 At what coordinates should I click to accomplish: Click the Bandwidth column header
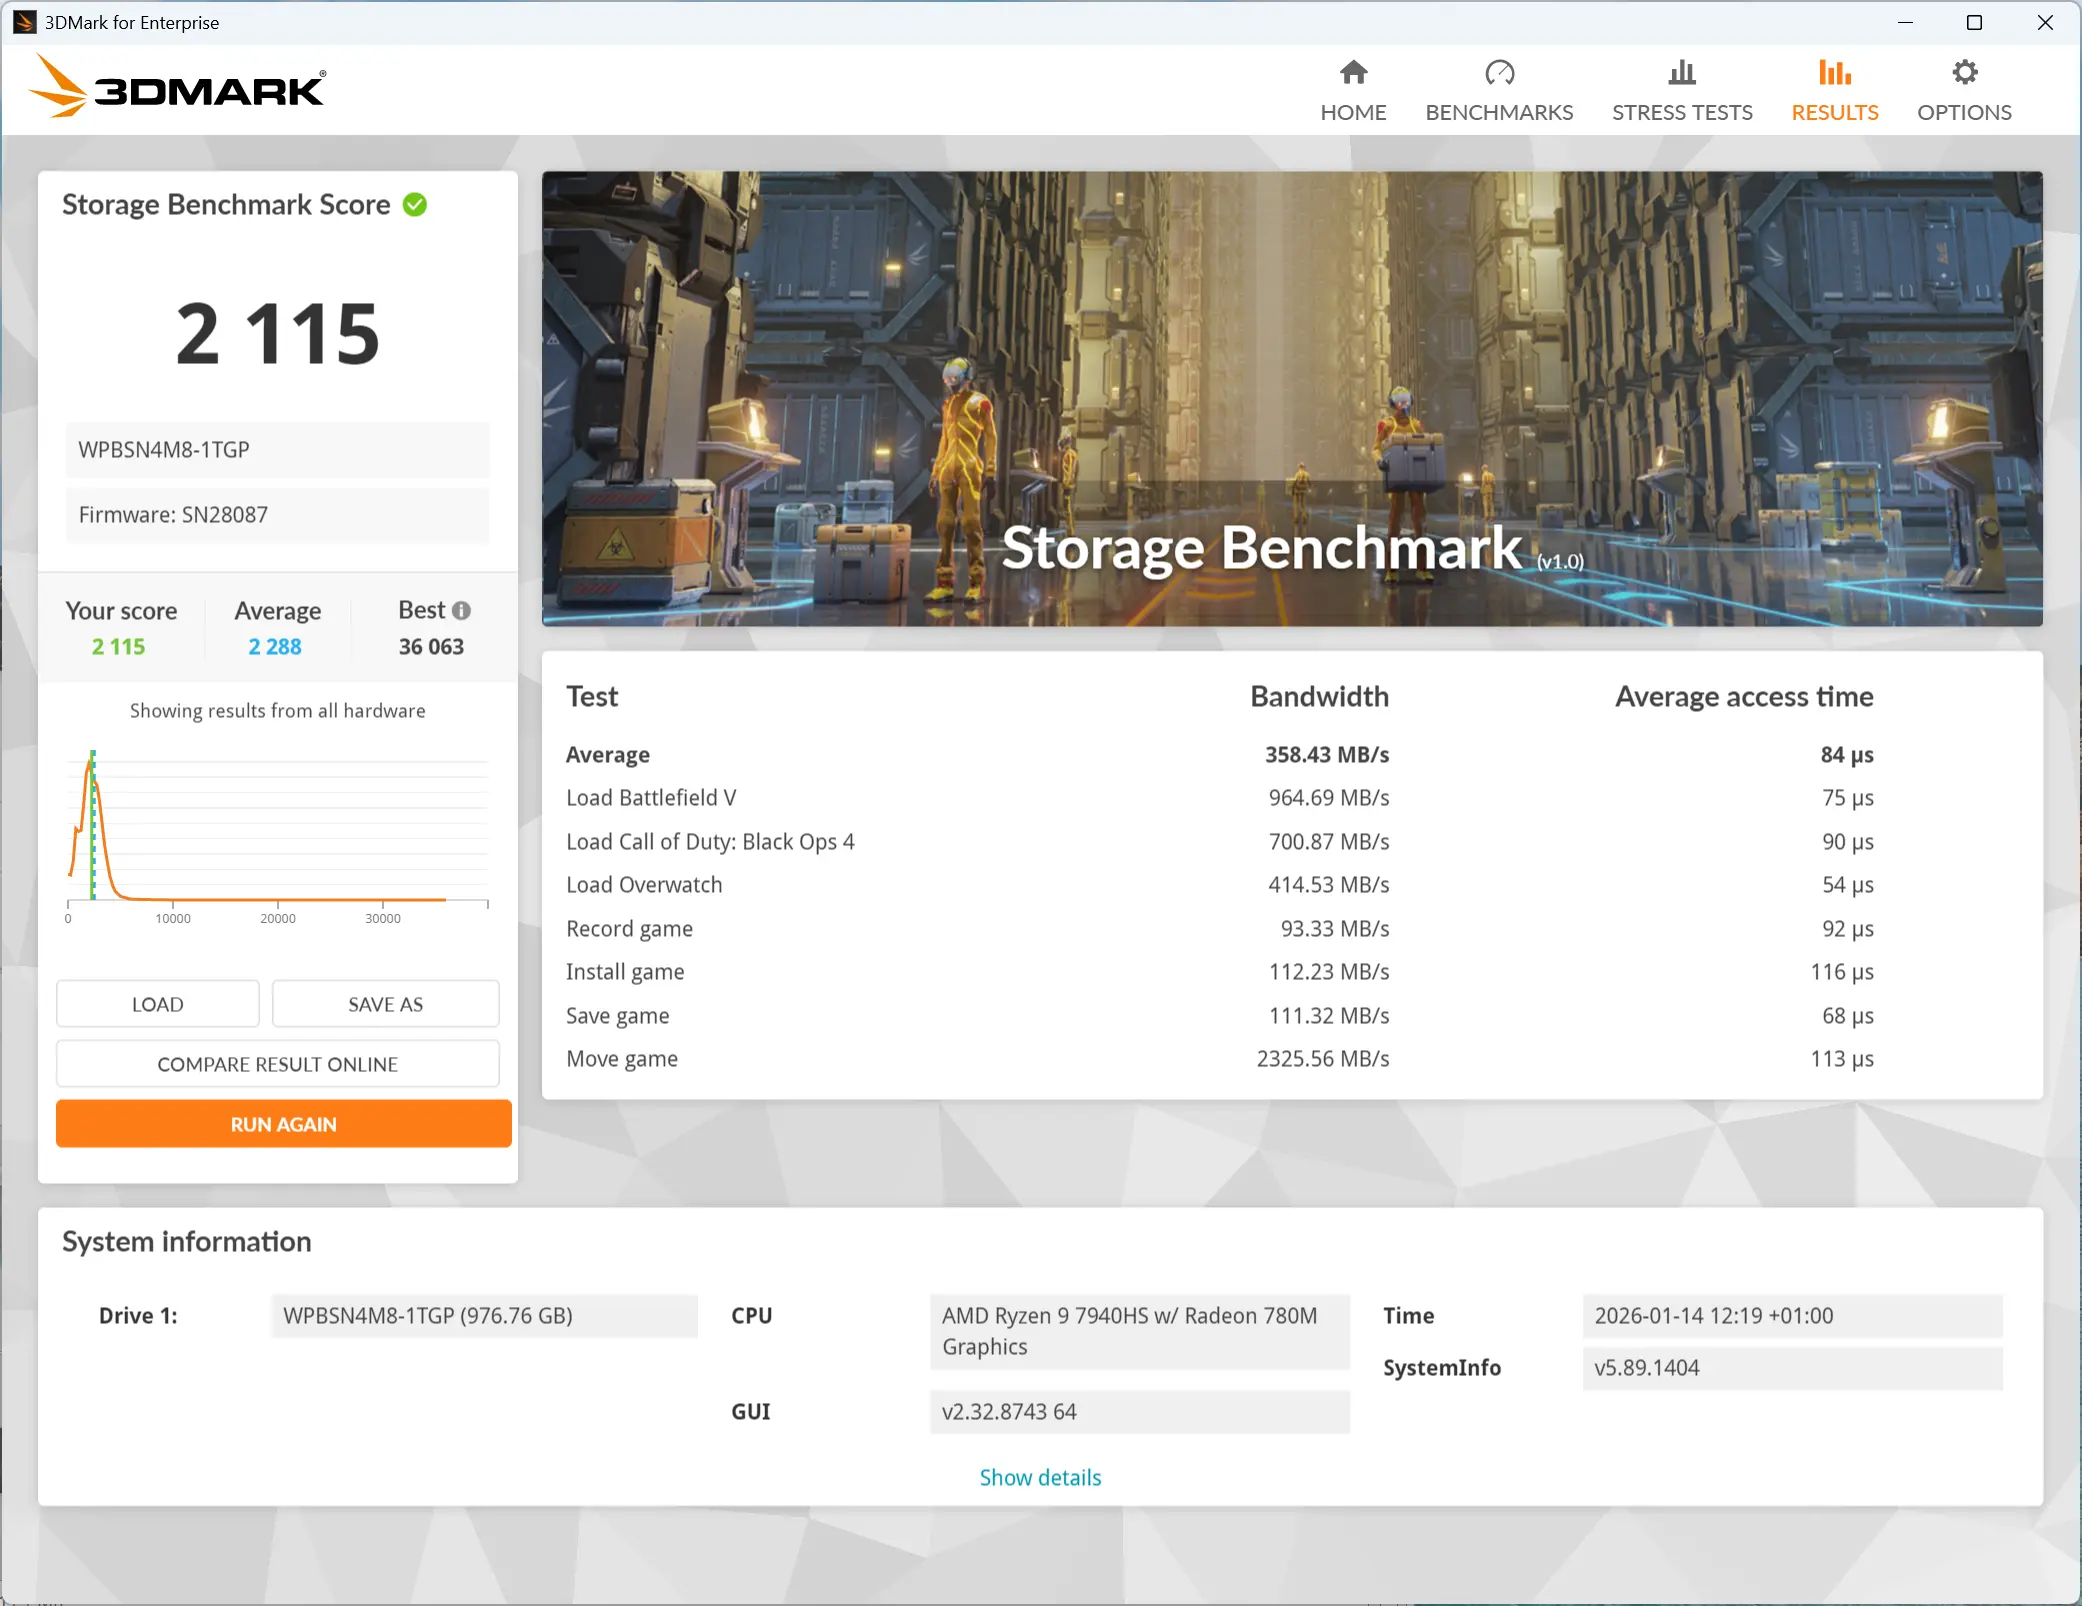[x=1319, y=697]
